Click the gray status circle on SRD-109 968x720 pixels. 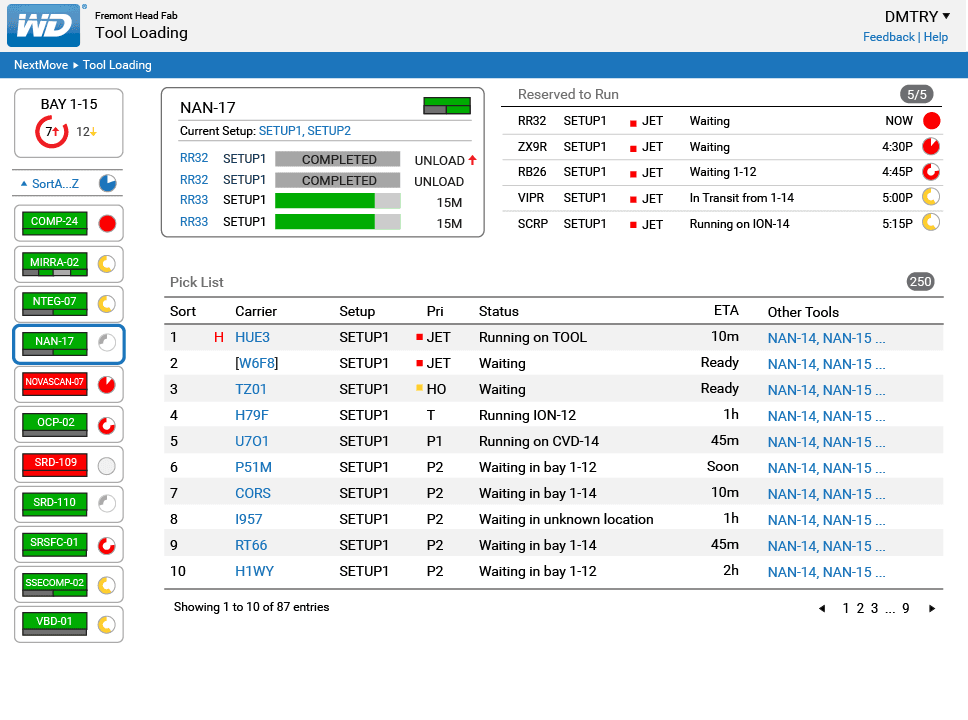click(107, 463)
